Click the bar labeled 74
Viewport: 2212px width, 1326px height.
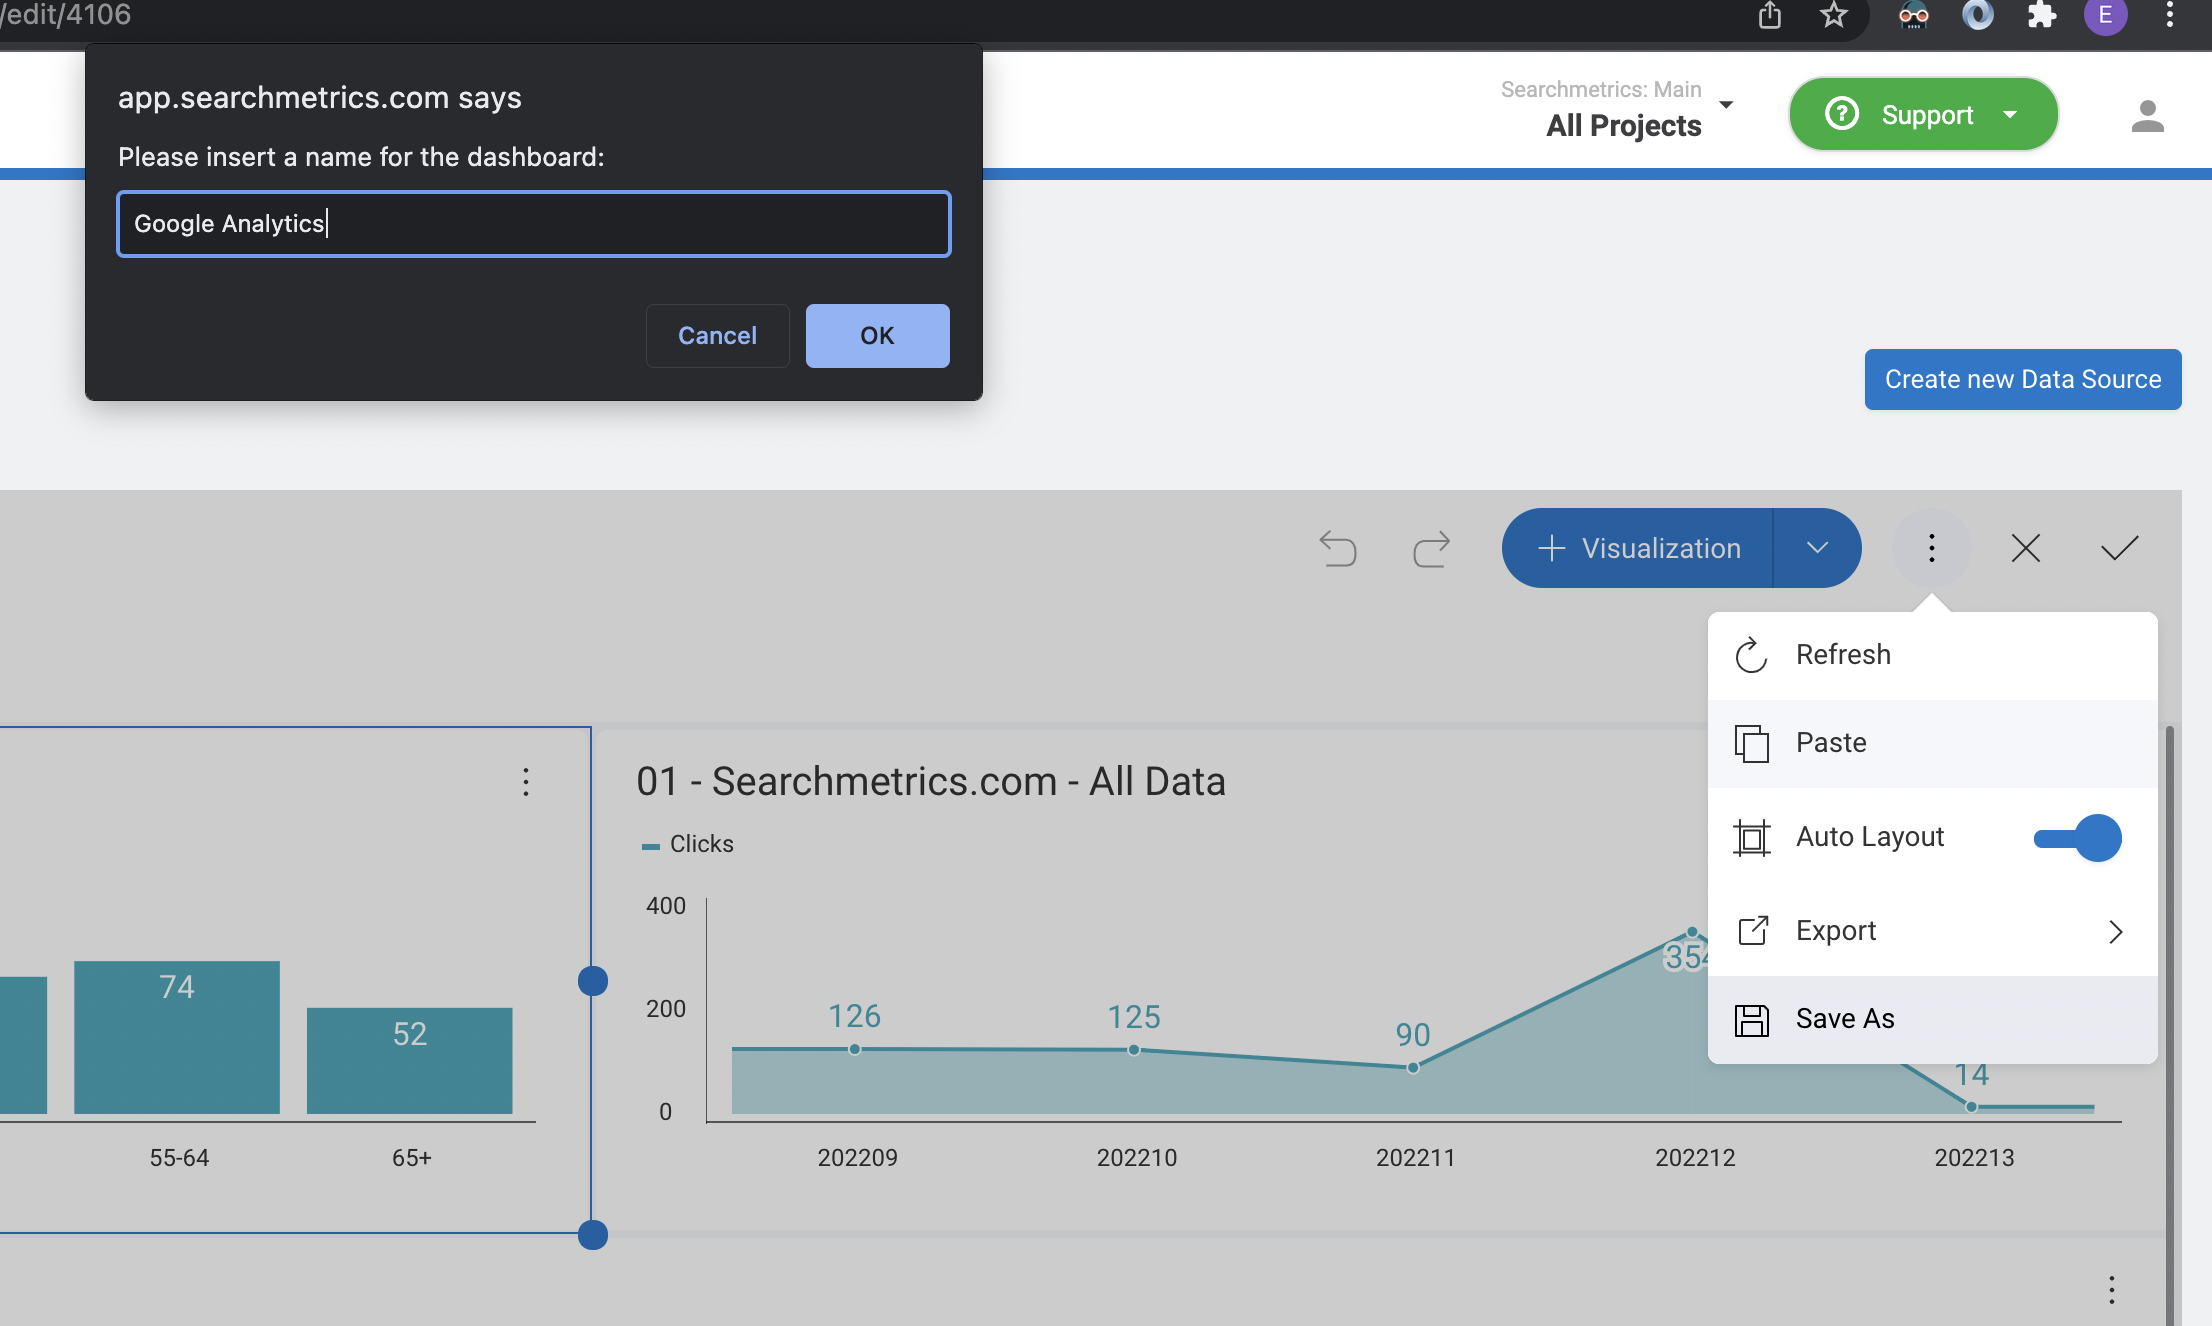pyautogui.click(x=177, y=1037)
